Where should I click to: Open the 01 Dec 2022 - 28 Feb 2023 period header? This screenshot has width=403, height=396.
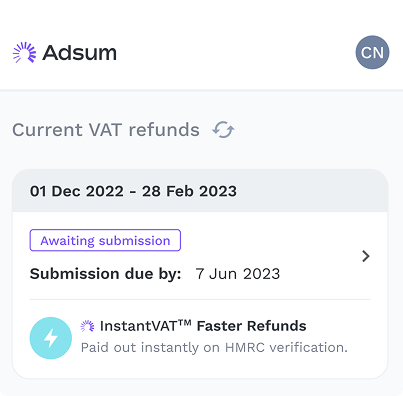[x=200, y=191]
